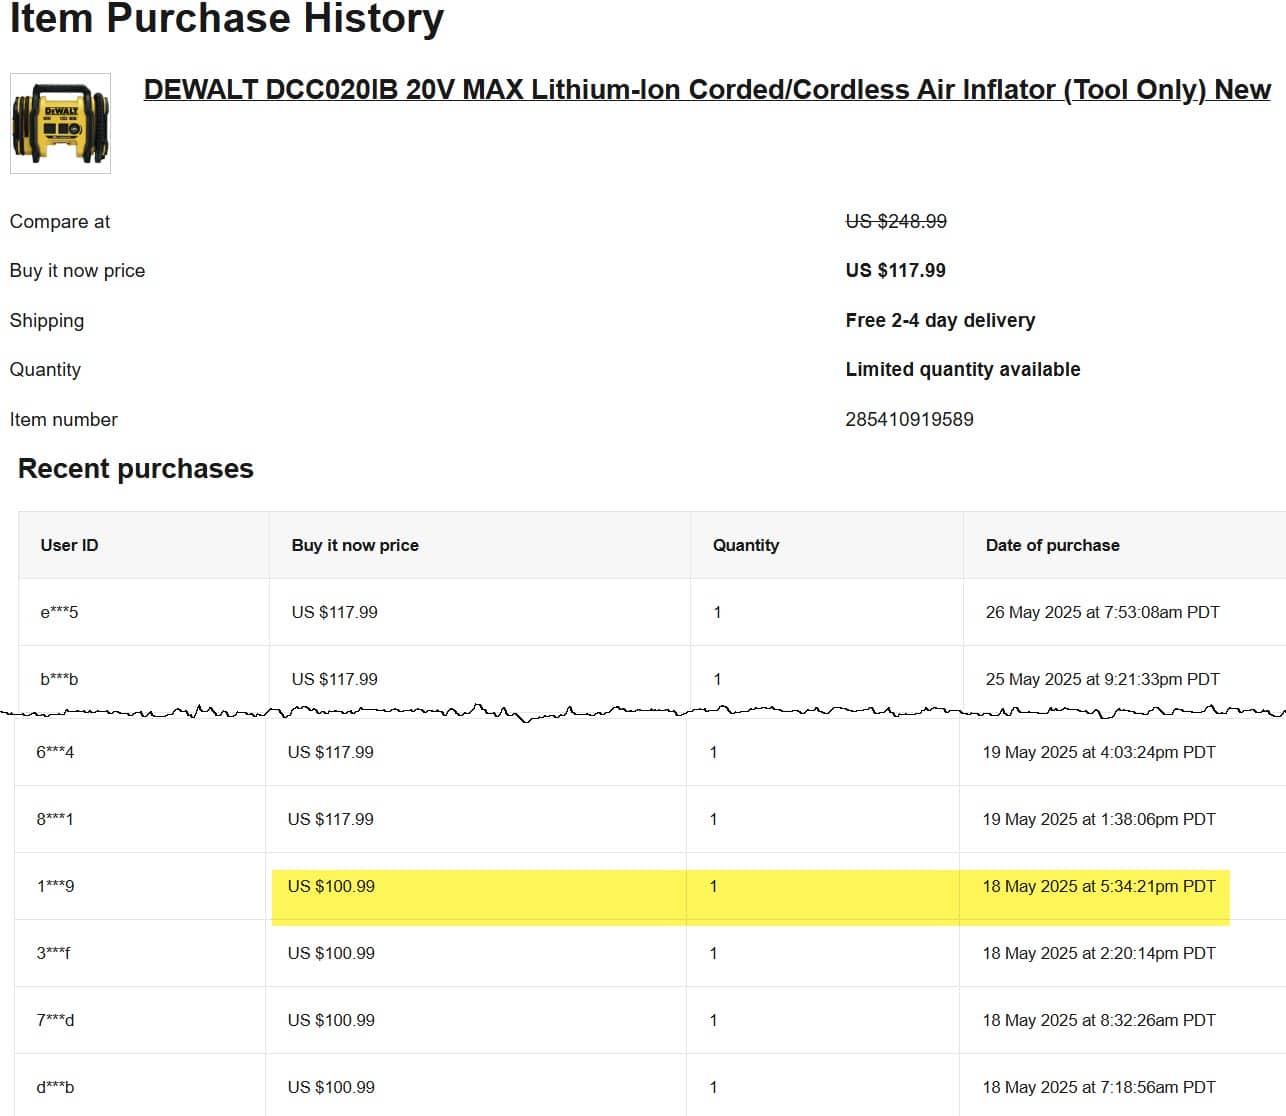Click user ID 1***9 in highlighted row
The width and height of the screenshot is (1286, 1116).
tap(55, 886)
